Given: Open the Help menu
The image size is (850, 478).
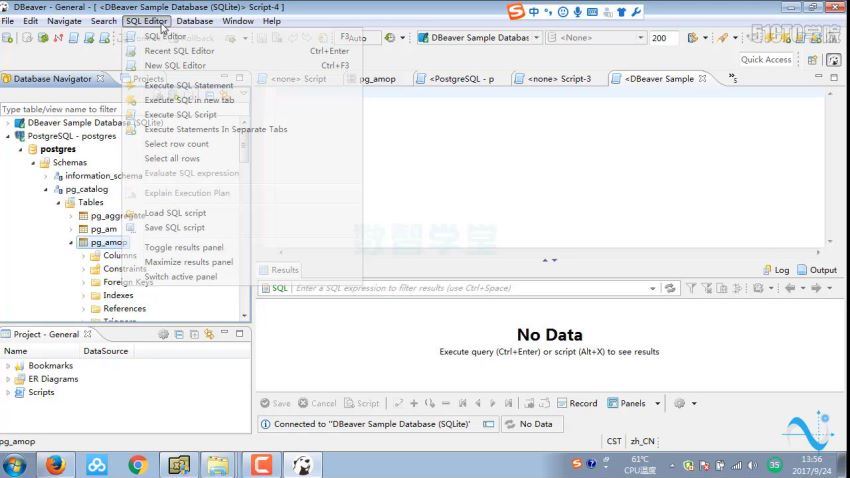Looking at the screenshot, I should [x=272, y=21].
